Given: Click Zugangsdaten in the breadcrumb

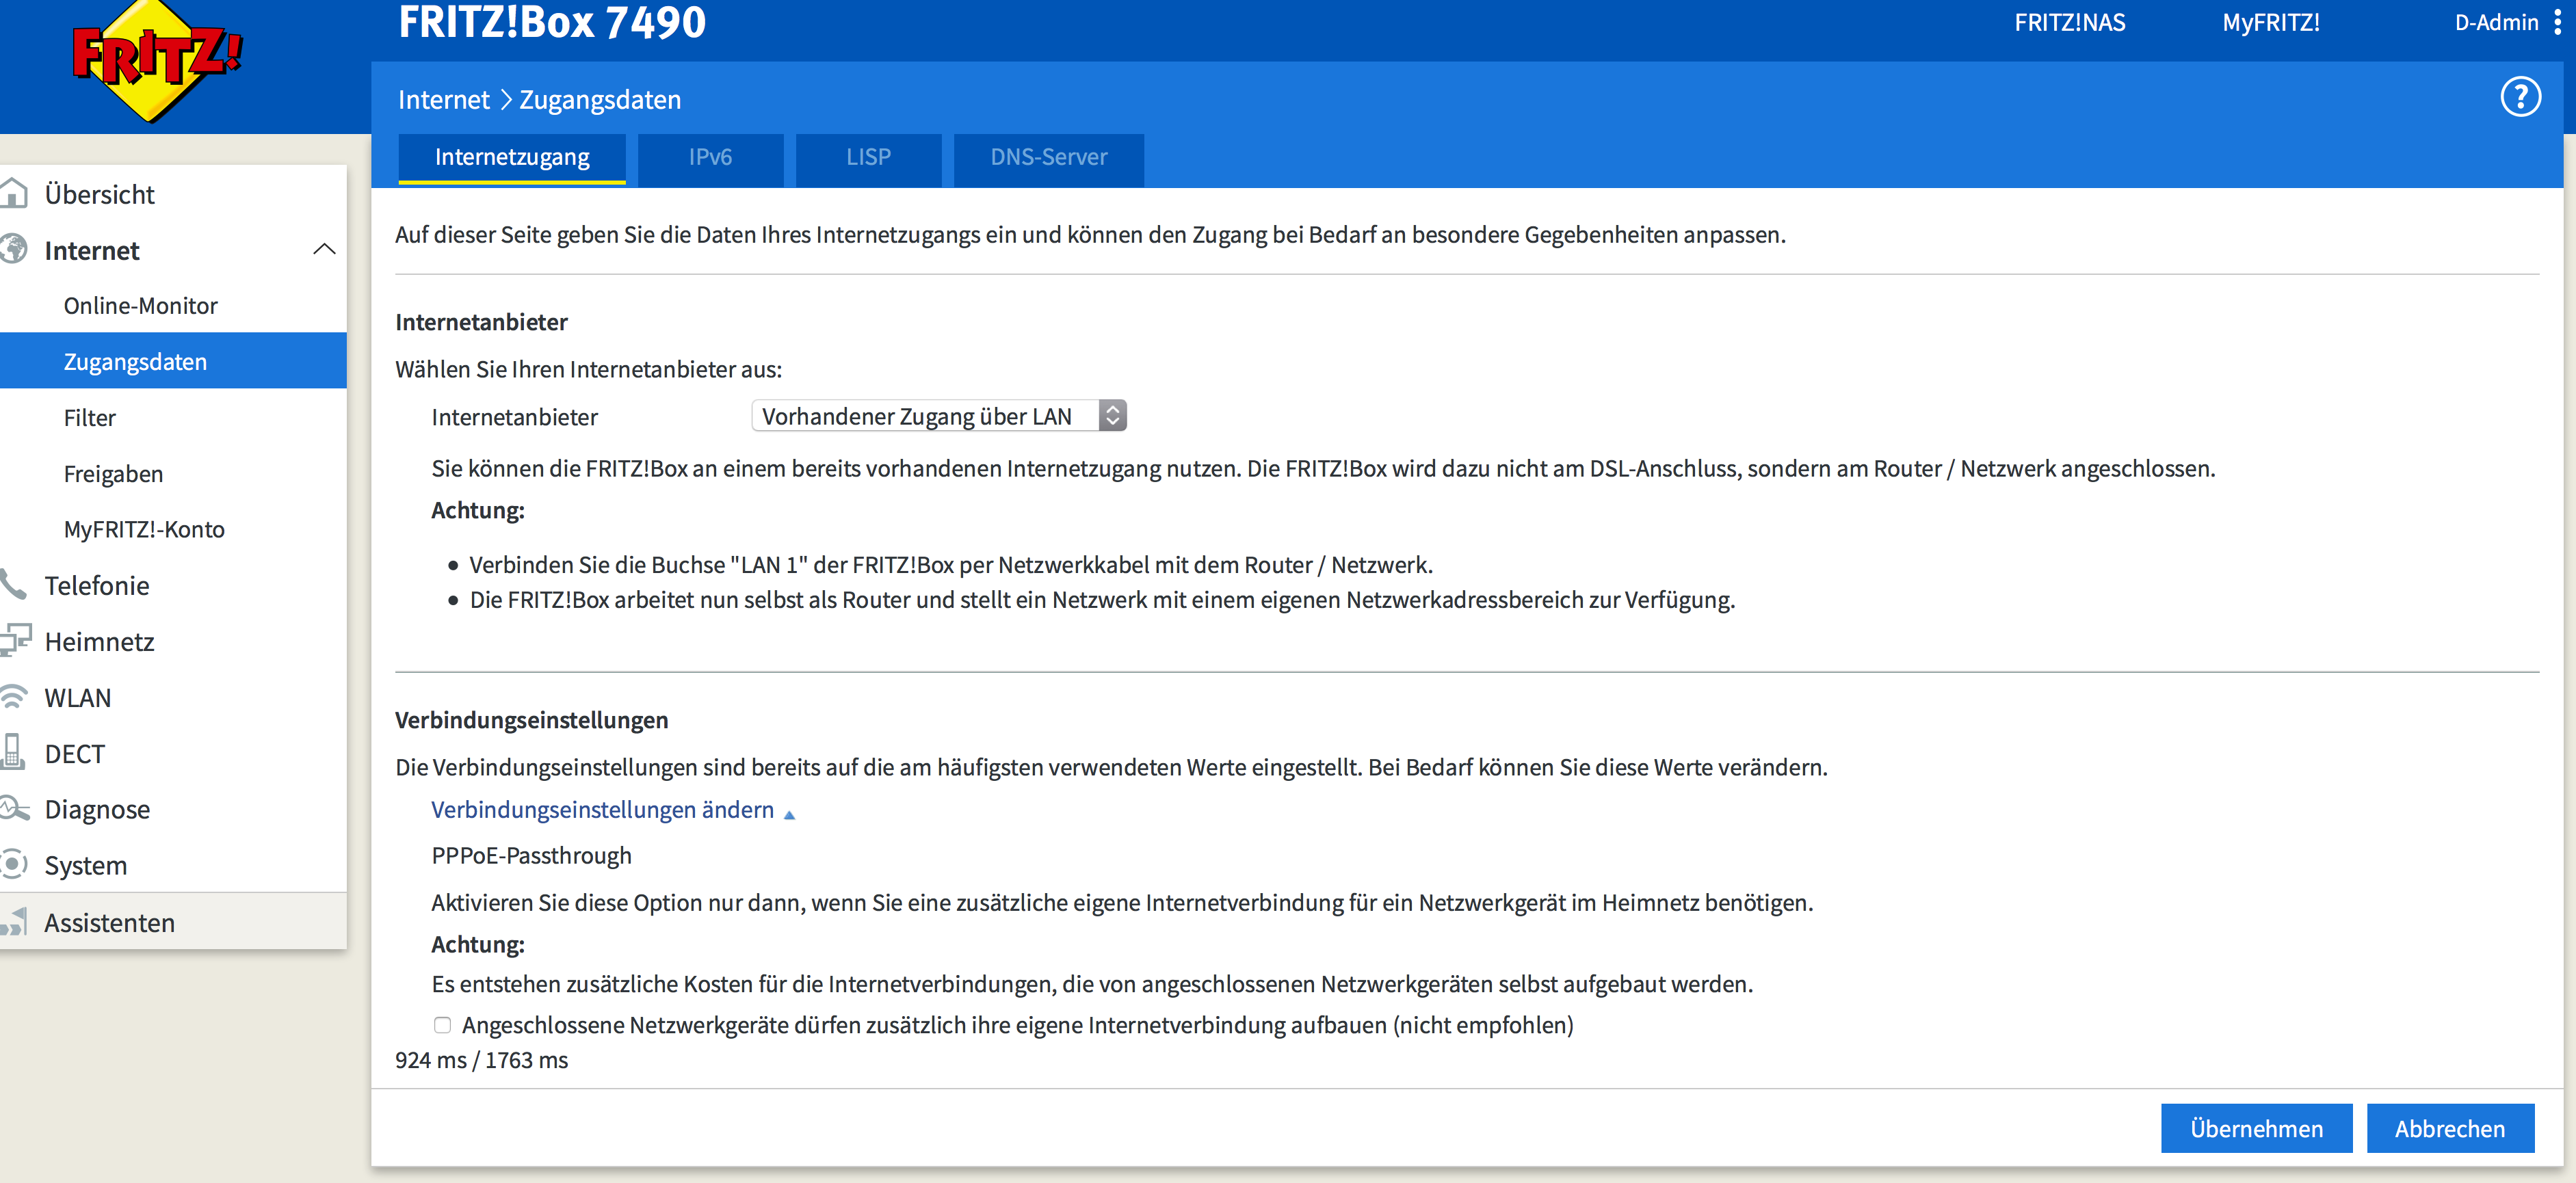Looking at the screenshot, I should click(x=600, y=99).
